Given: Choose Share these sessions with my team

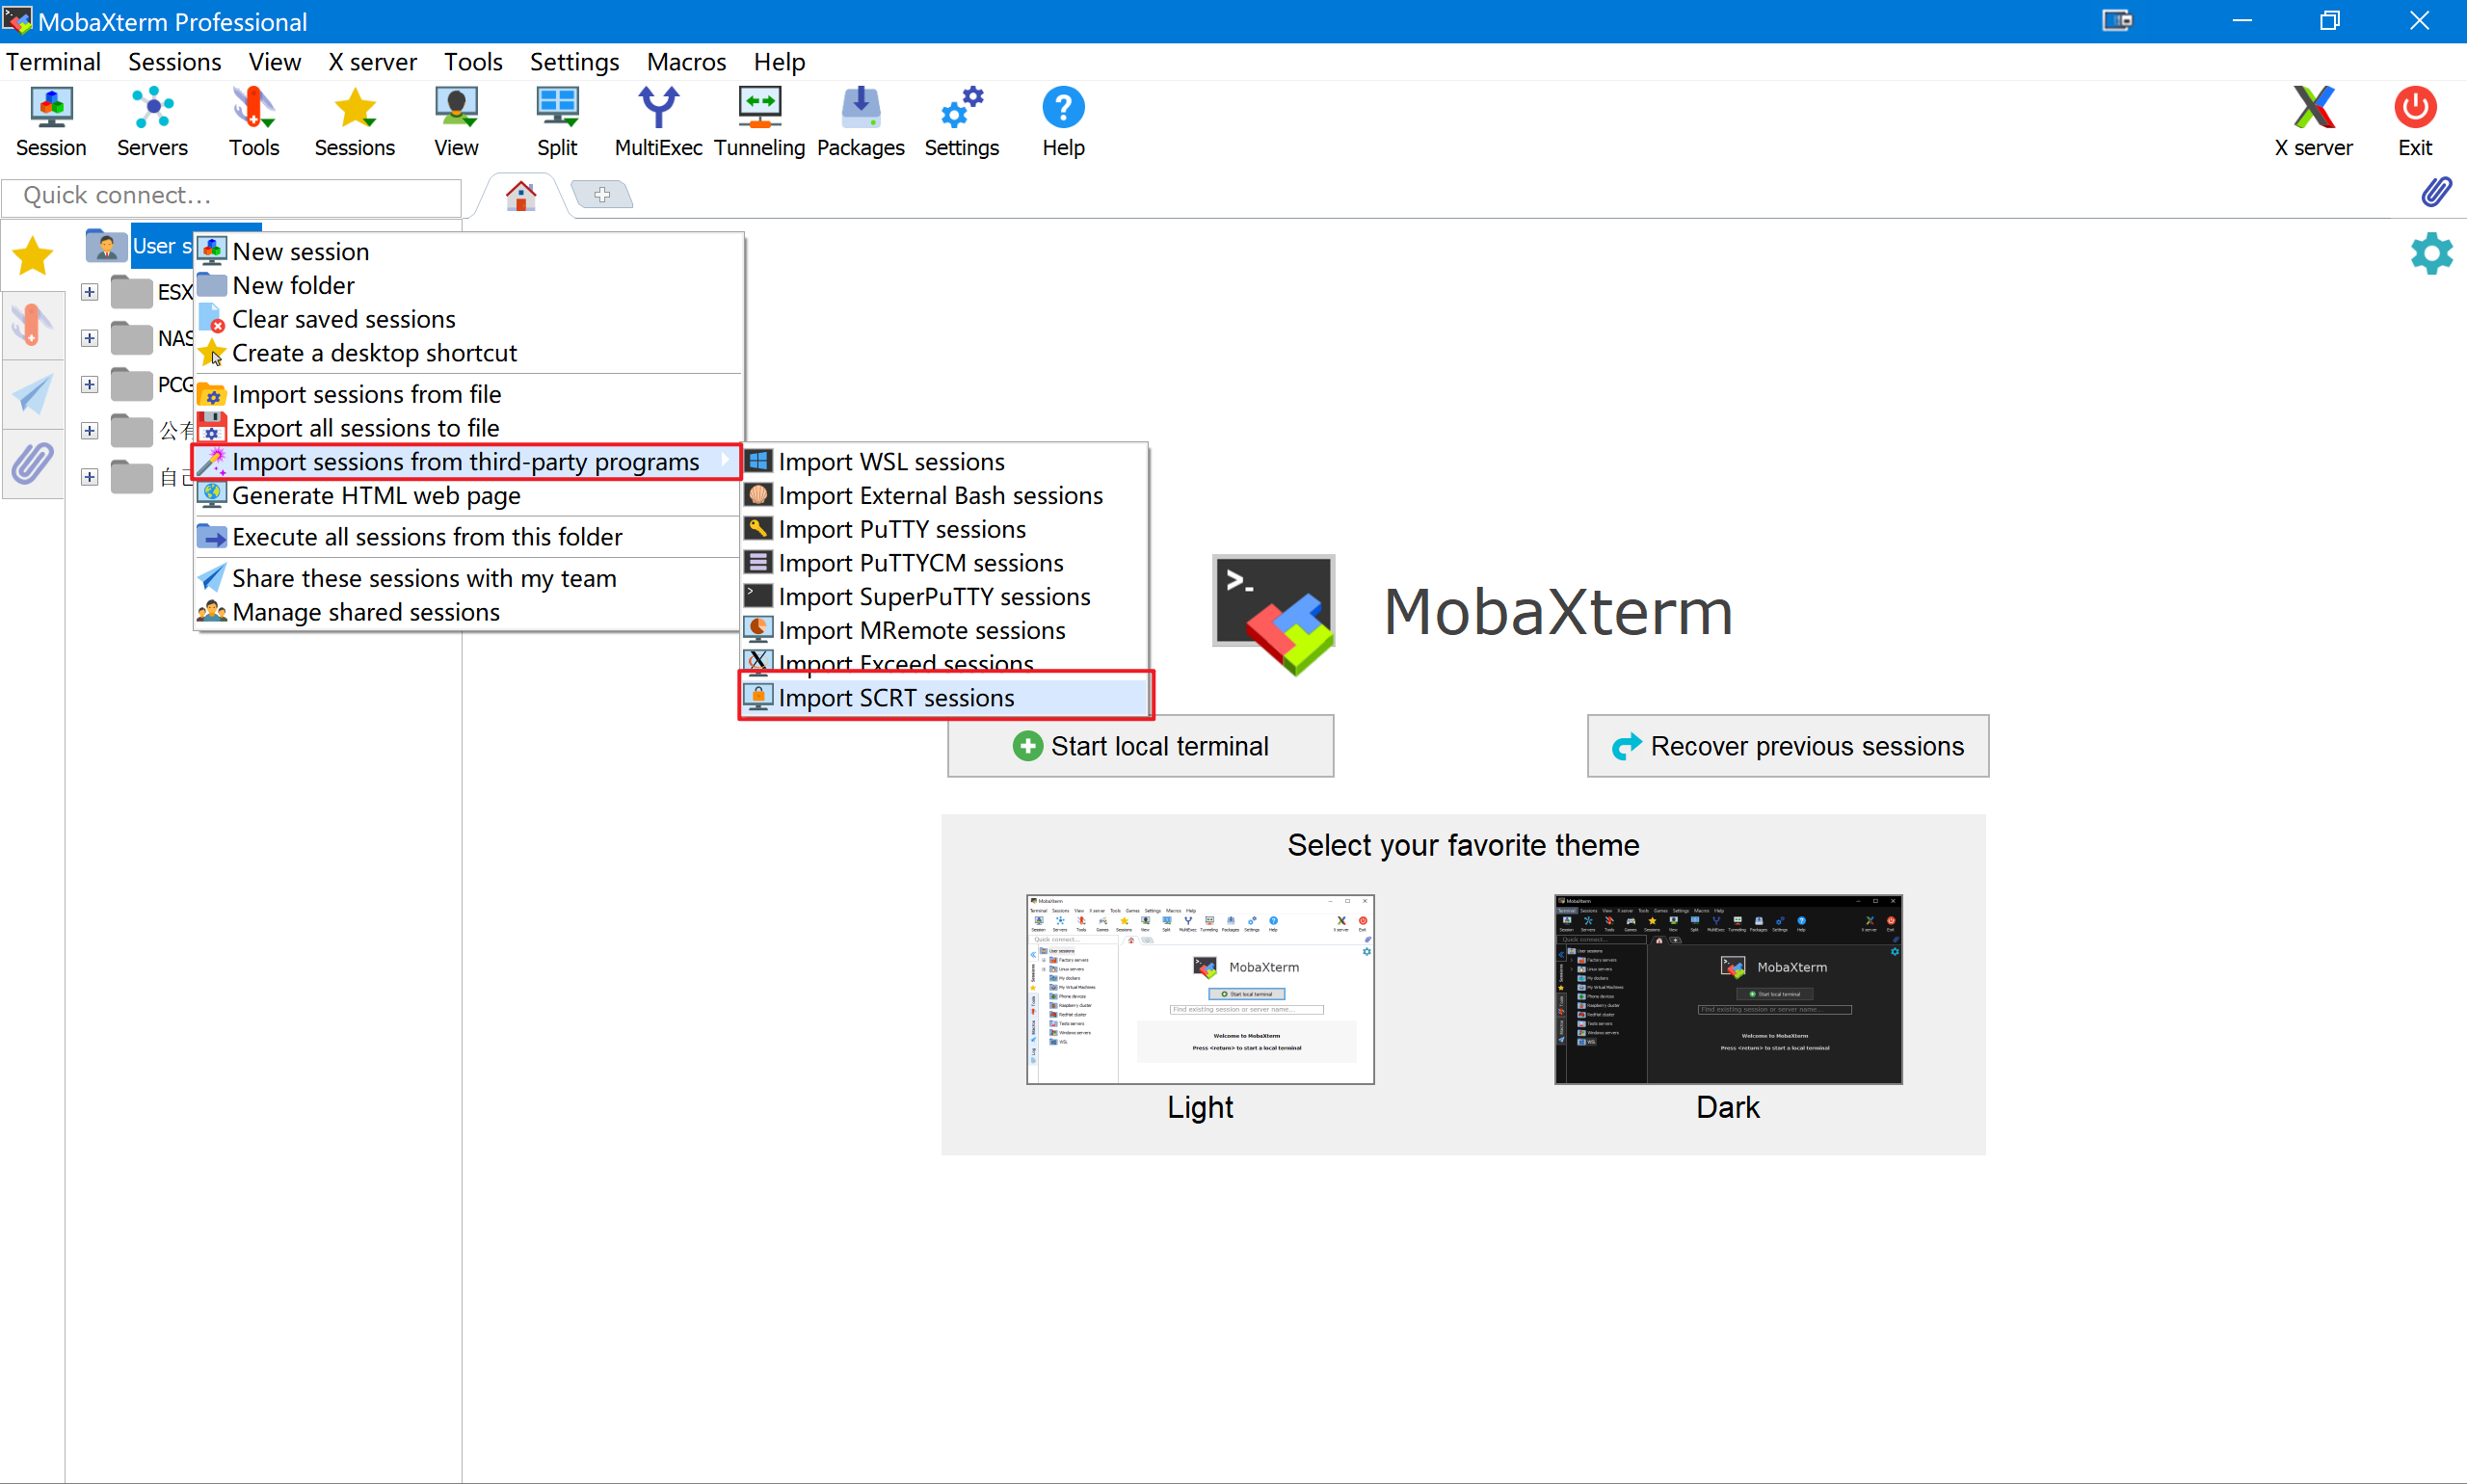Looking at the screenshot, I should [x=468, y=578].
